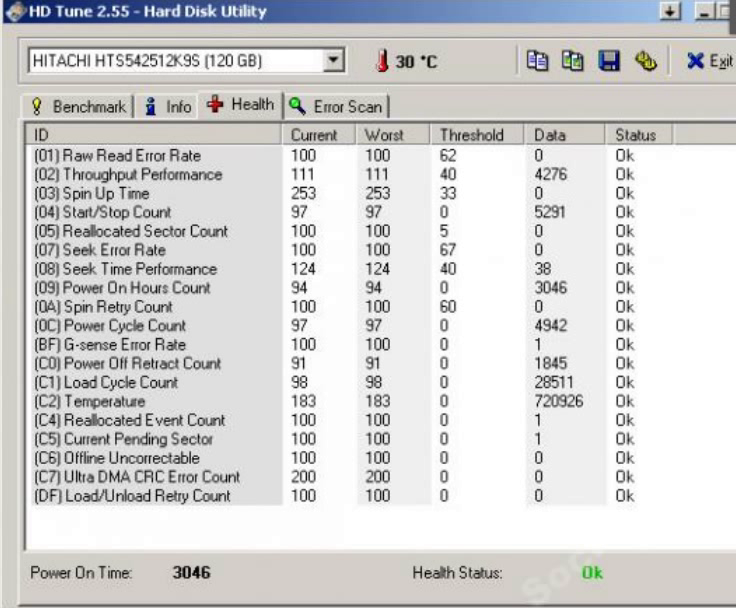Select the (C0) Power Off Retract Count row

pos(380,363)
